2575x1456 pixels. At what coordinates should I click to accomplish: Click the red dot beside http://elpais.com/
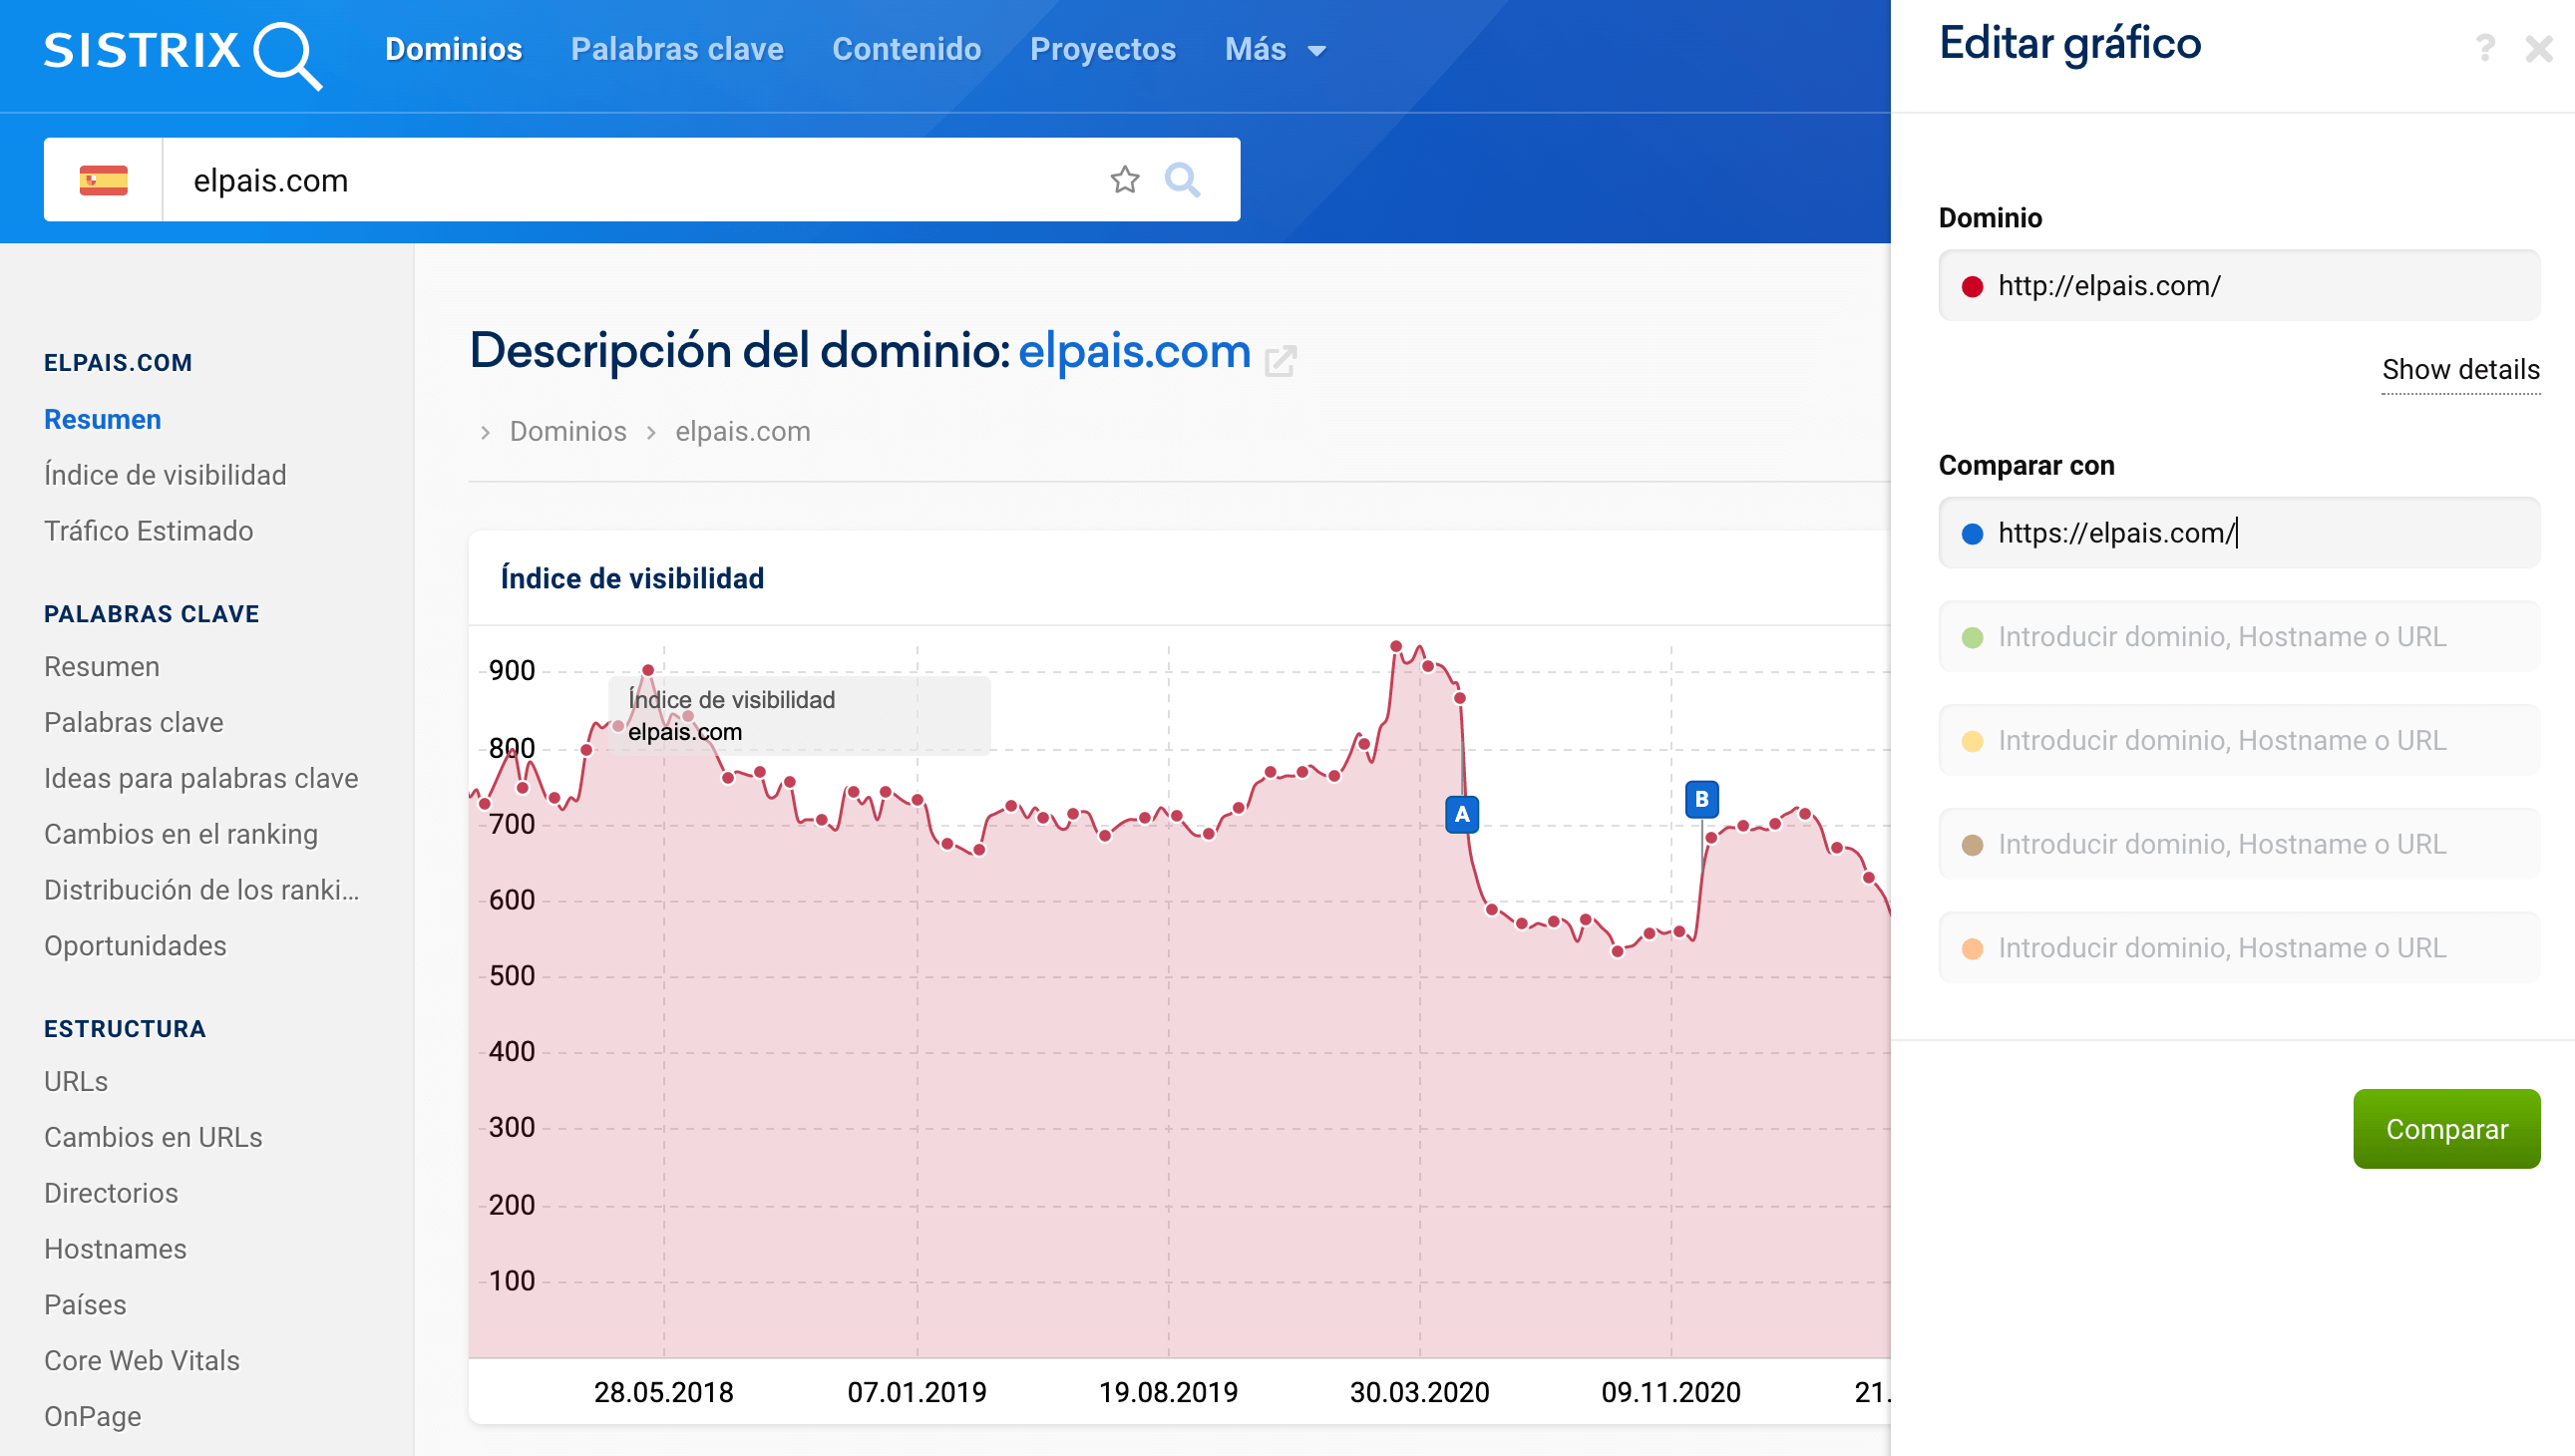(x=1972, y=287)
